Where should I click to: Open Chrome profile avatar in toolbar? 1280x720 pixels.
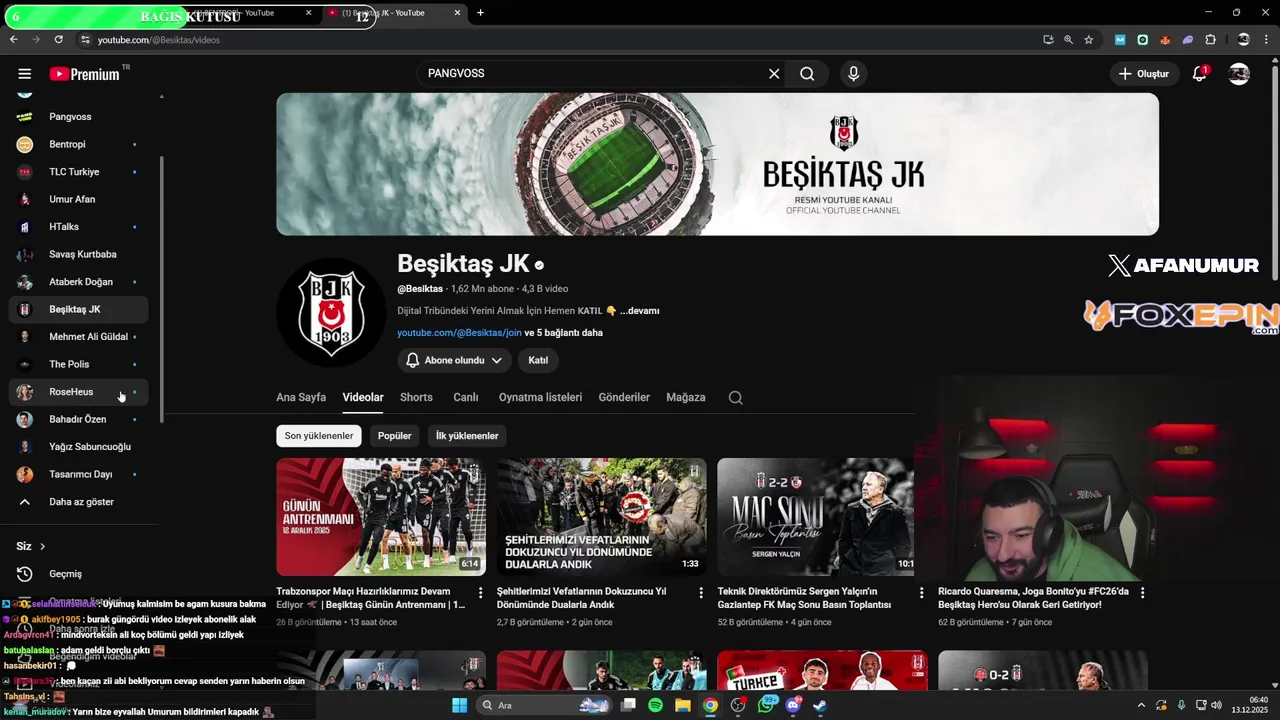point(1243,40)
